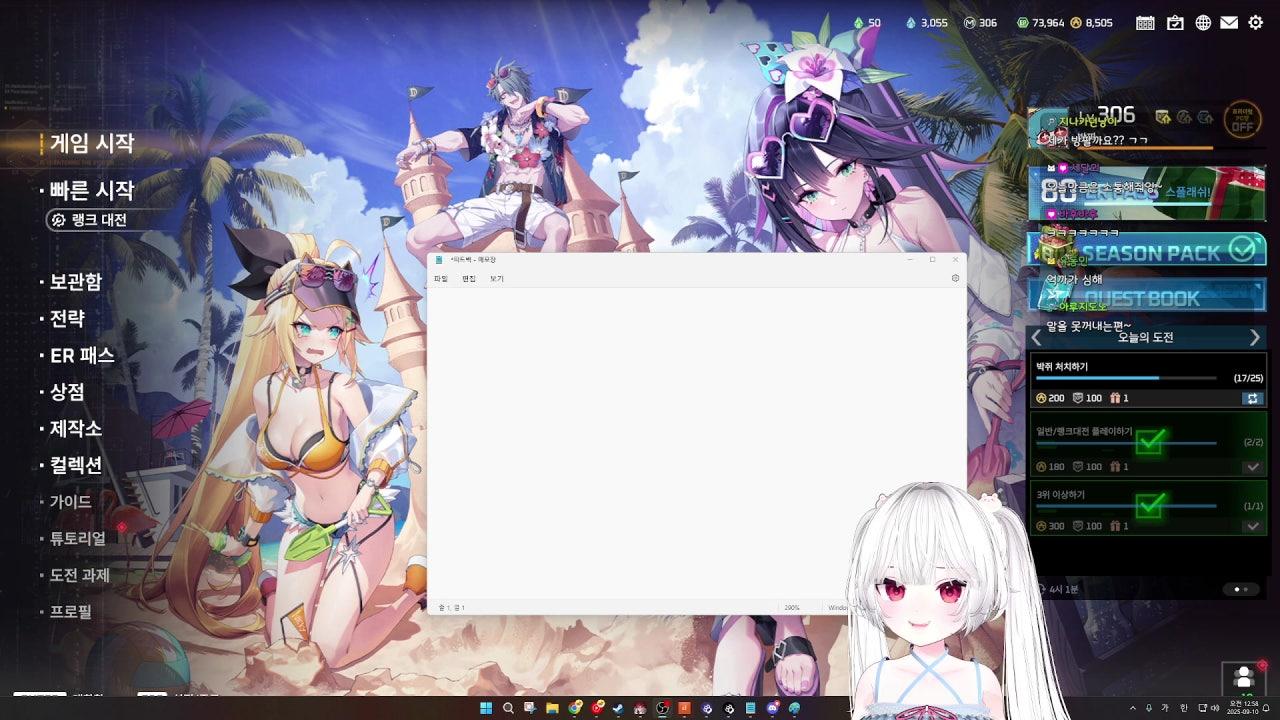Open Notepad's 파일 menu
The width and height of the screenshot is (1280, 720).
[441, 278]
